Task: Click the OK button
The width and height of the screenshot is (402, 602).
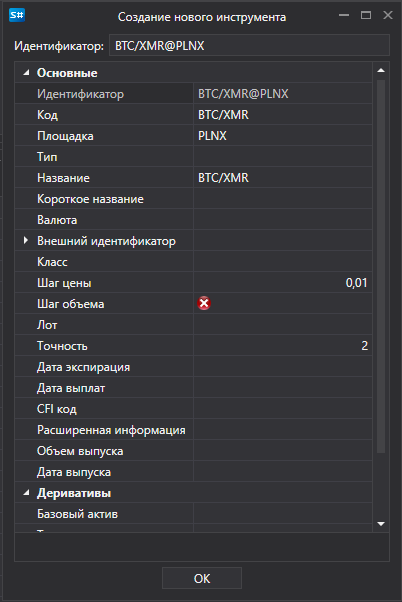Action: [202, 578]
